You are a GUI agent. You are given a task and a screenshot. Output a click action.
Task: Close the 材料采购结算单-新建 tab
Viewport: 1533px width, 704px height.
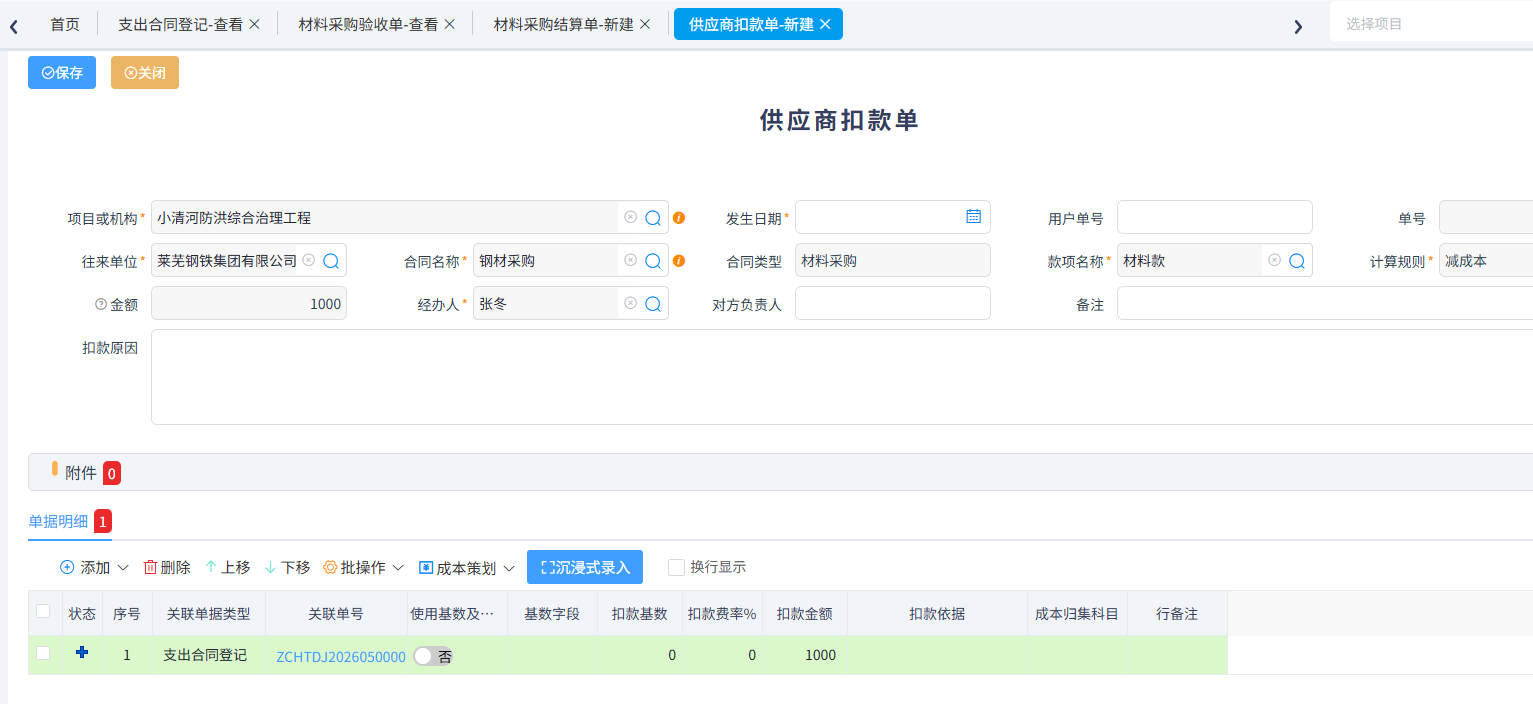[645, 24]
